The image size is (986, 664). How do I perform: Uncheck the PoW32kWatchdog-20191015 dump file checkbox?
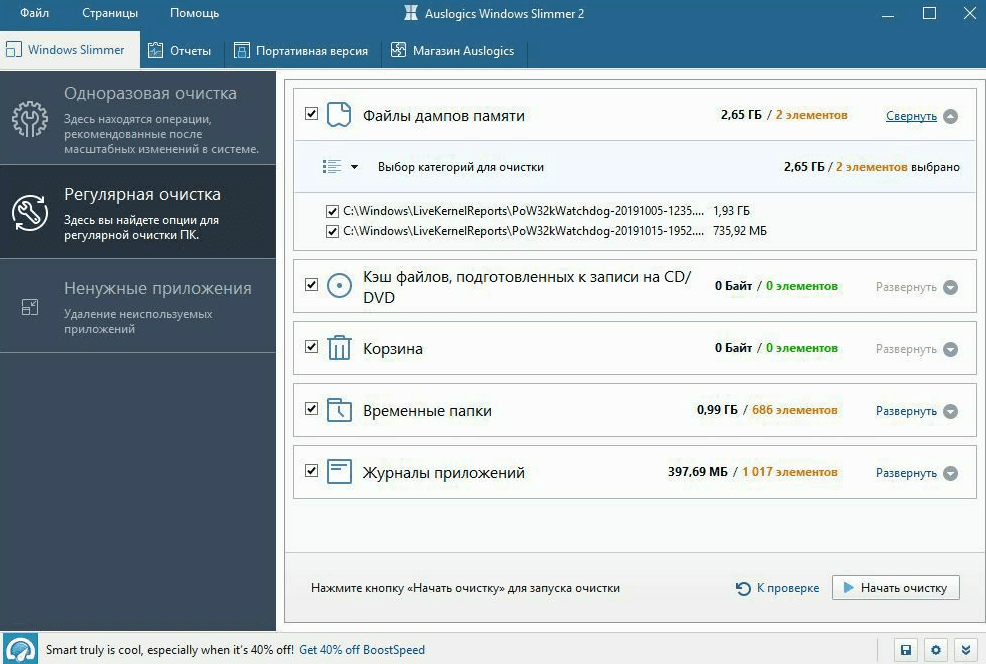tap(333, 231)
